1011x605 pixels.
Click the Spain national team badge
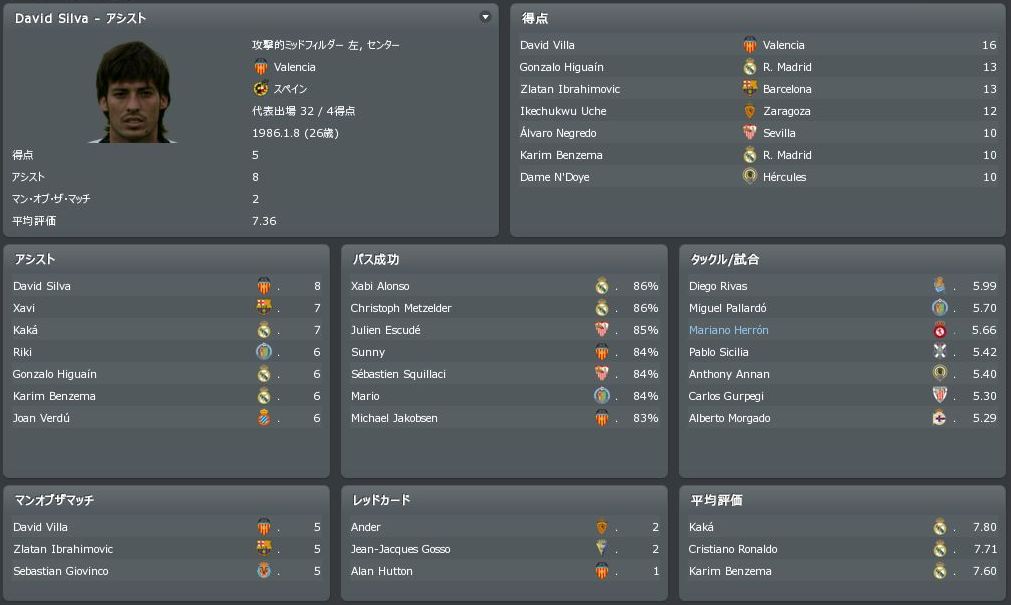click(261, 89)
